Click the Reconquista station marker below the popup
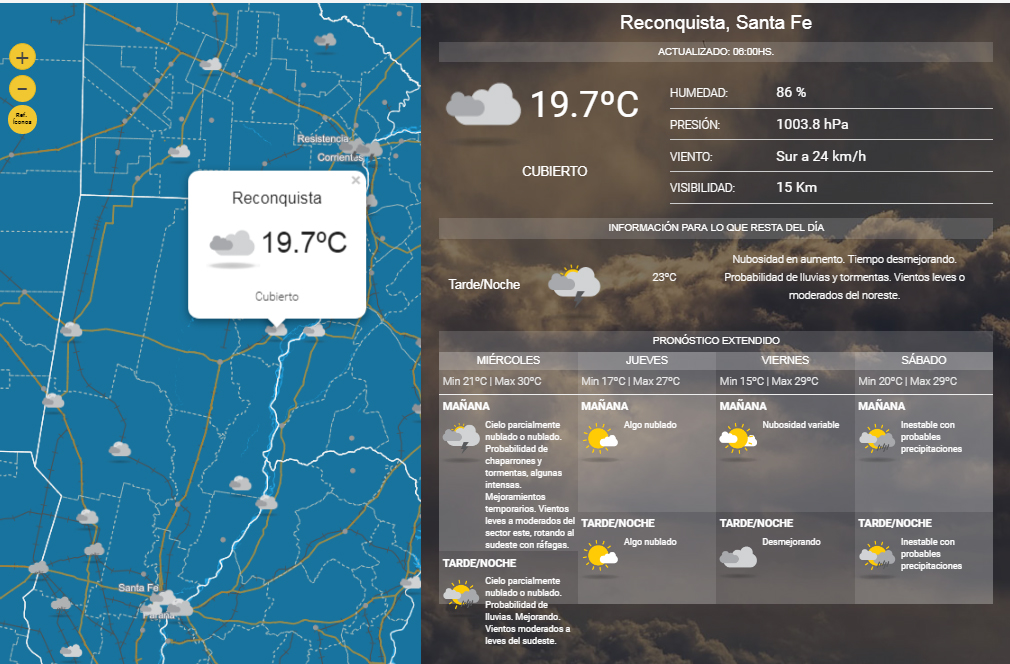This screenshot has width=1010, height=664. (277, 328)
